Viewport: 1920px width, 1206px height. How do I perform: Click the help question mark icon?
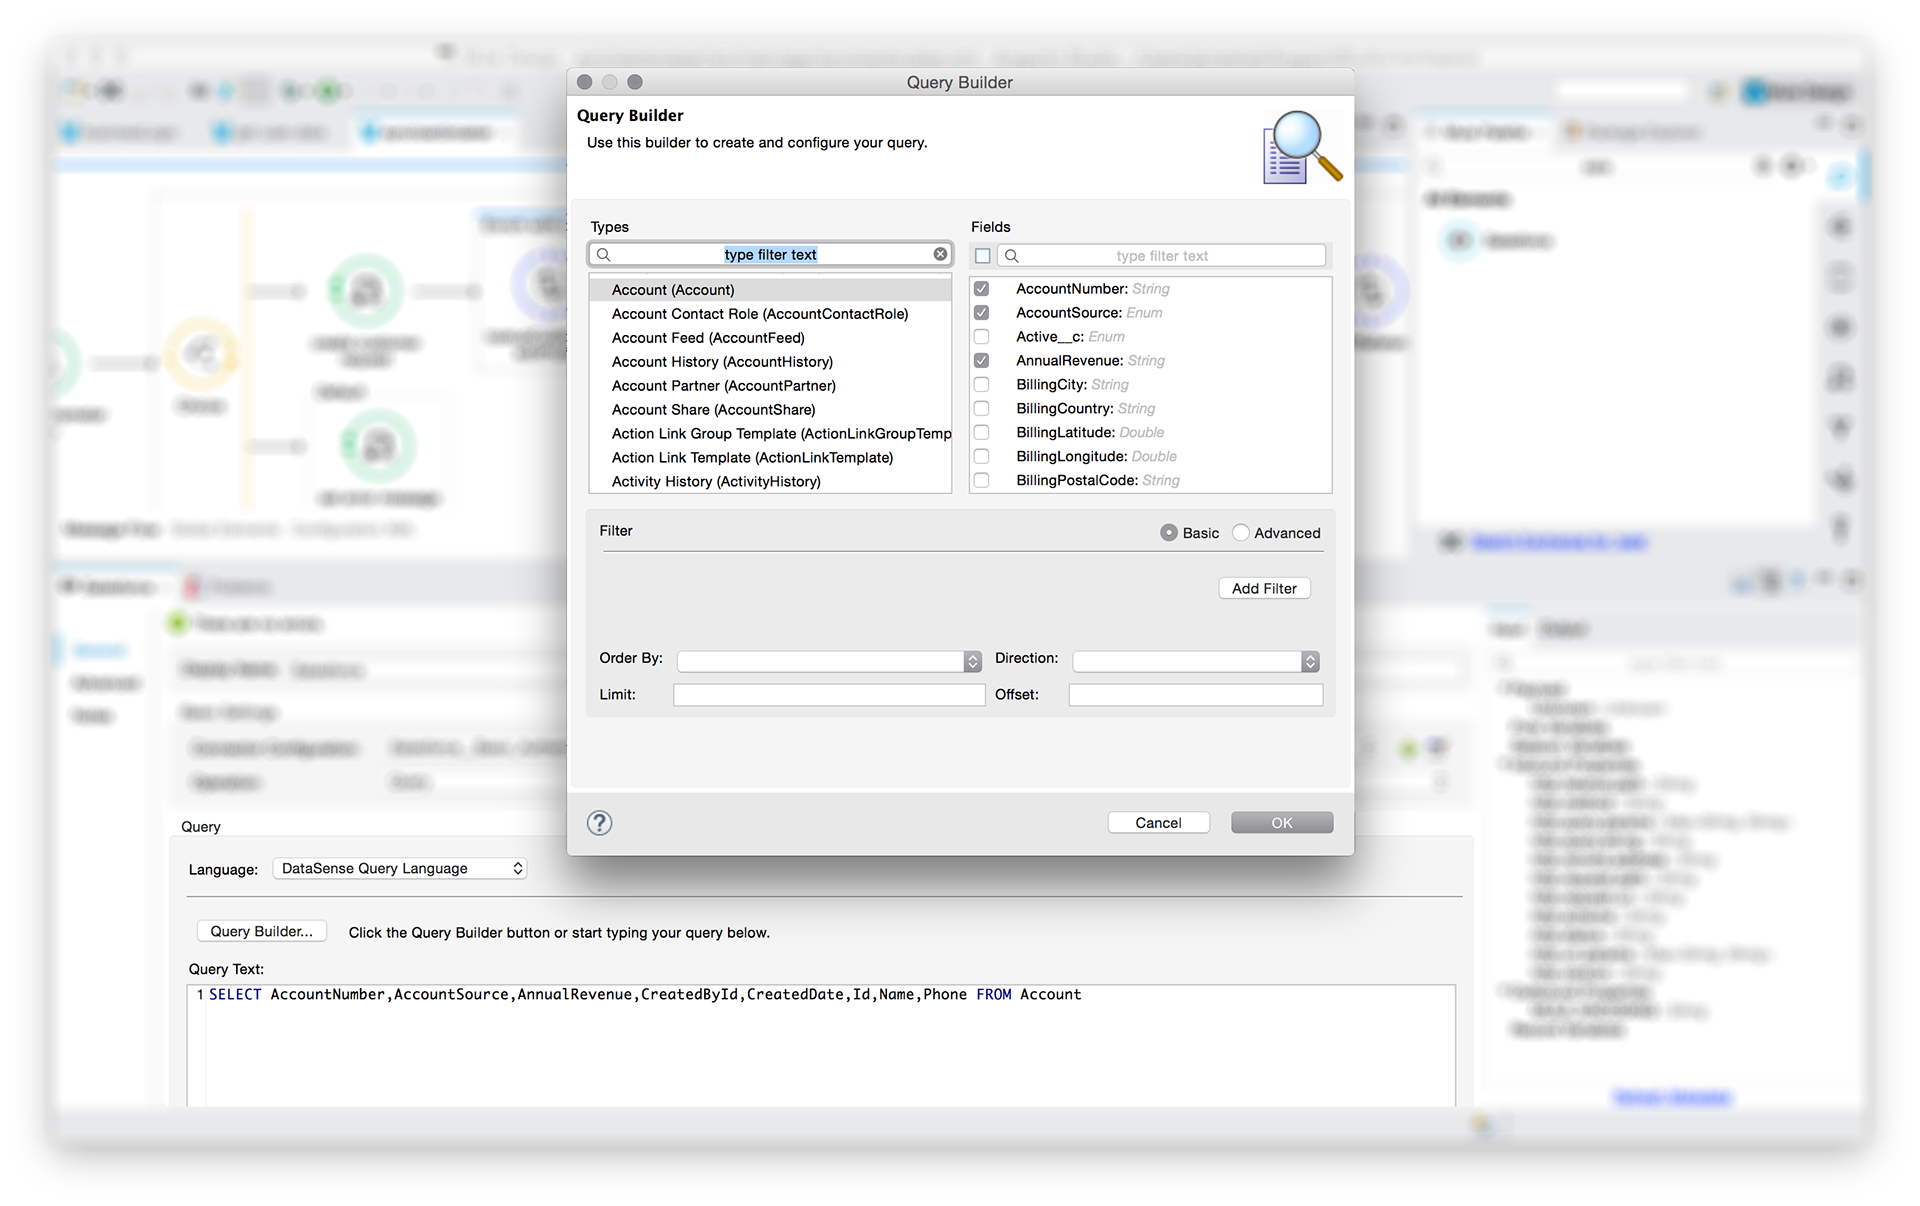[599, 823]
